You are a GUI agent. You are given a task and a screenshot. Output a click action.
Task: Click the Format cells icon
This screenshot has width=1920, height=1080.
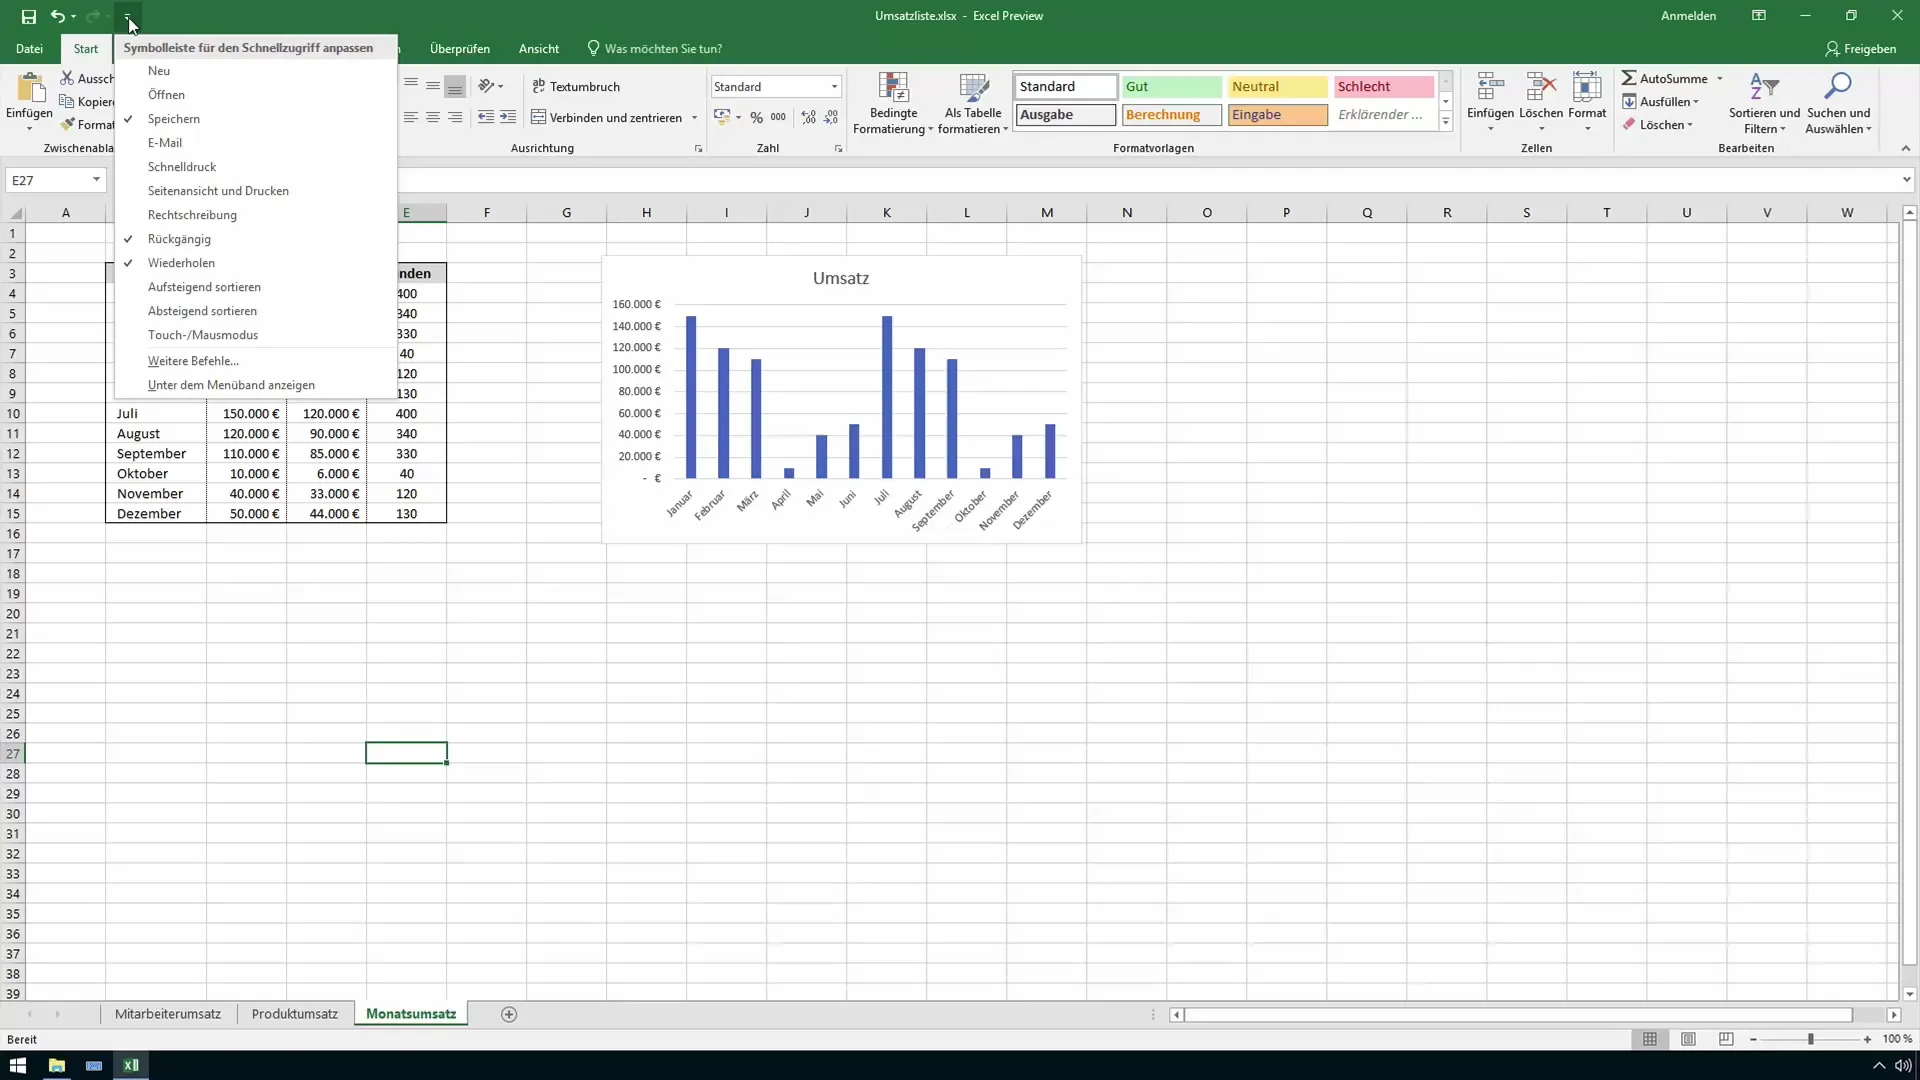[1587, 88]
